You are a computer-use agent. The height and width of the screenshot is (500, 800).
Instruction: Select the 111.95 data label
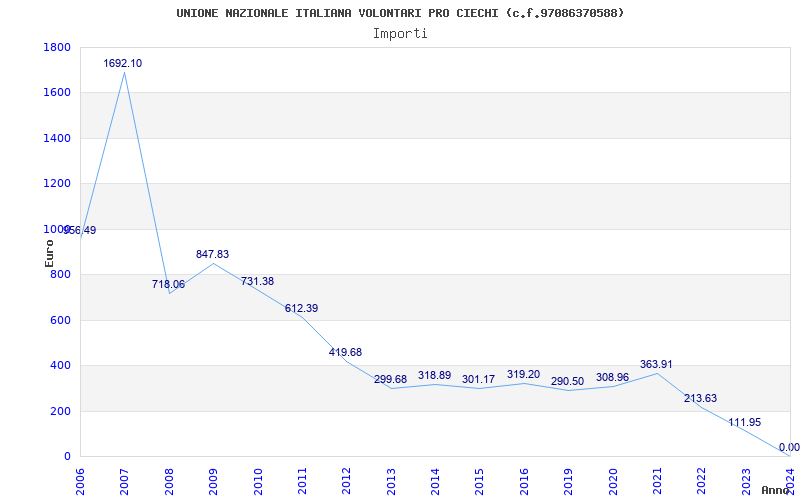745,422
